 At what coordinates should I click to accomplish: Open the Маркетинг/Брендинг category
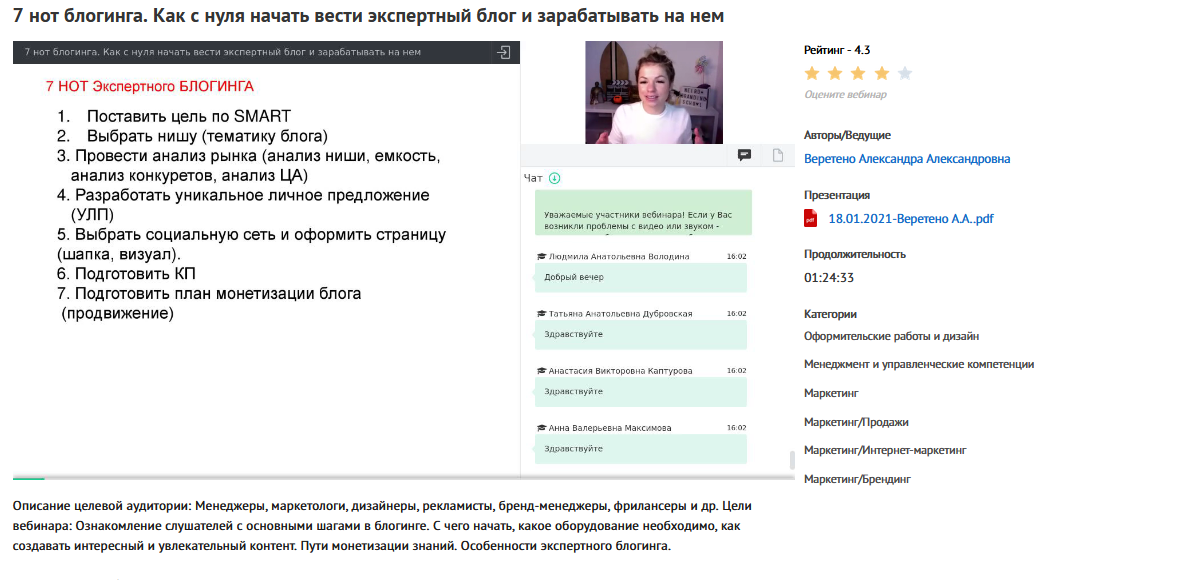857,480
